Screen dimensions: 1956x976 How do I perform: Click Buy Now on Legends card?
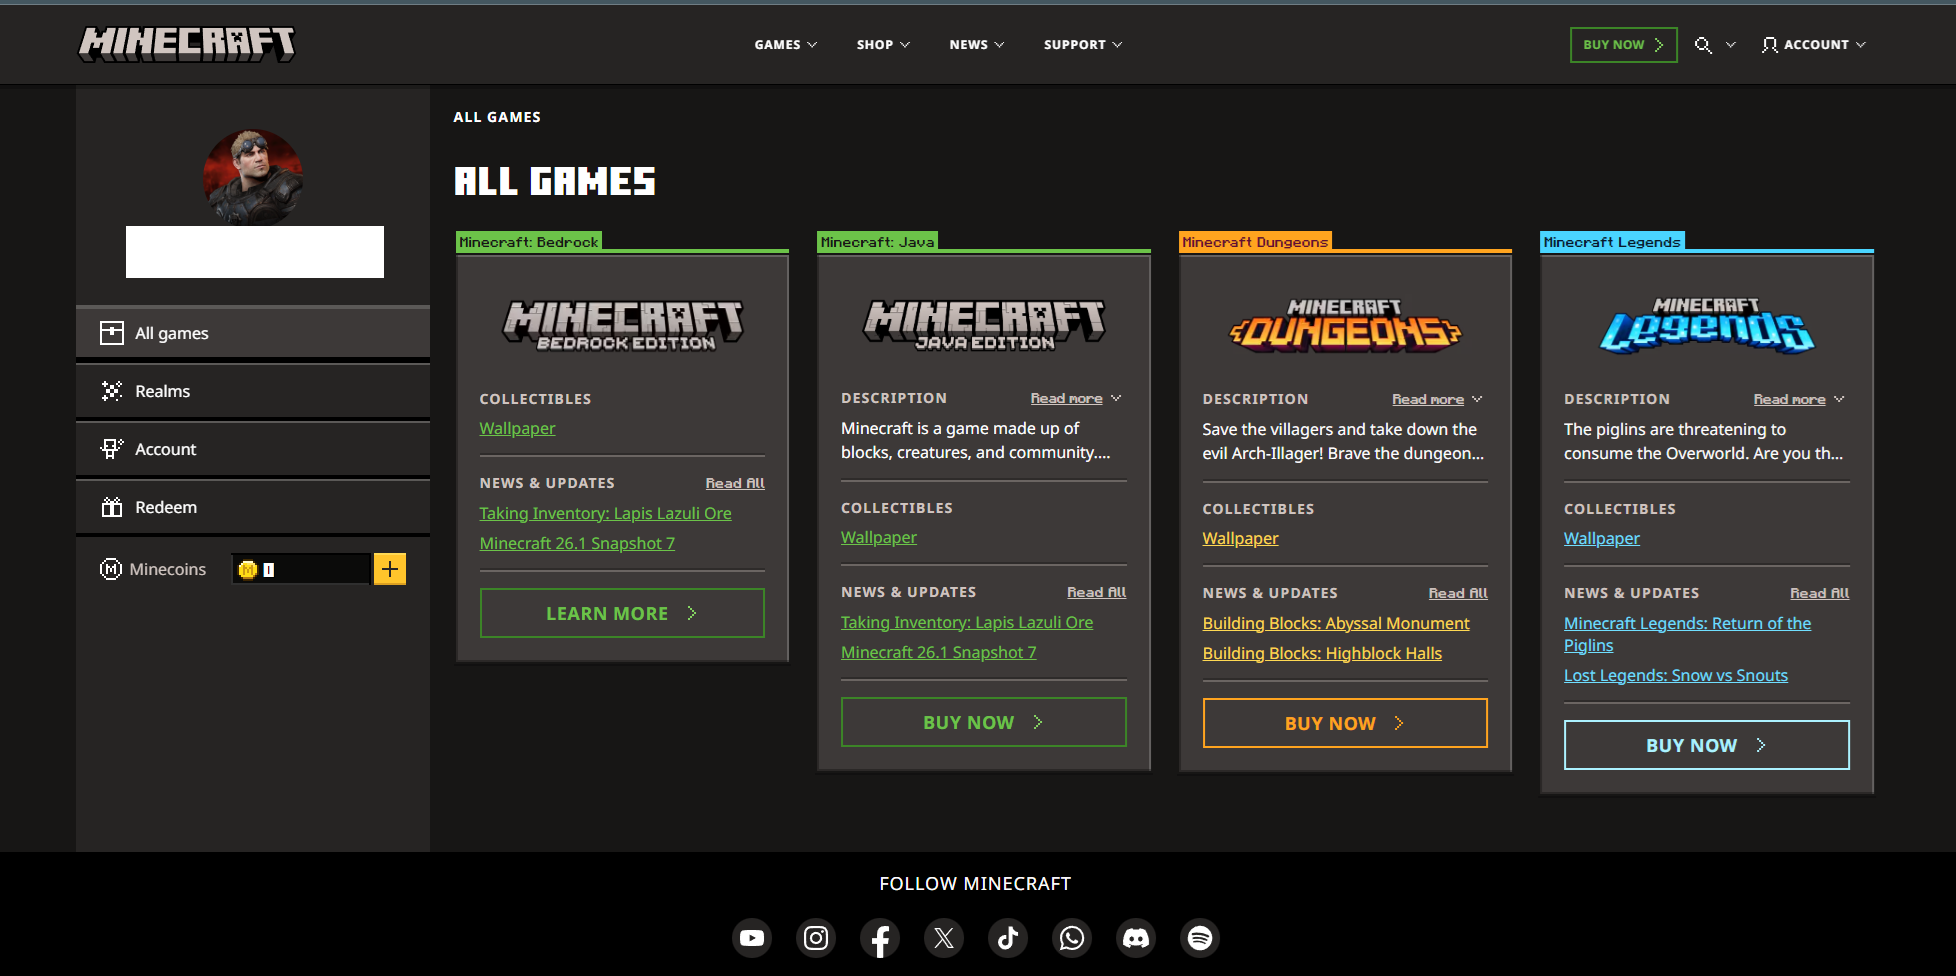1707,745
